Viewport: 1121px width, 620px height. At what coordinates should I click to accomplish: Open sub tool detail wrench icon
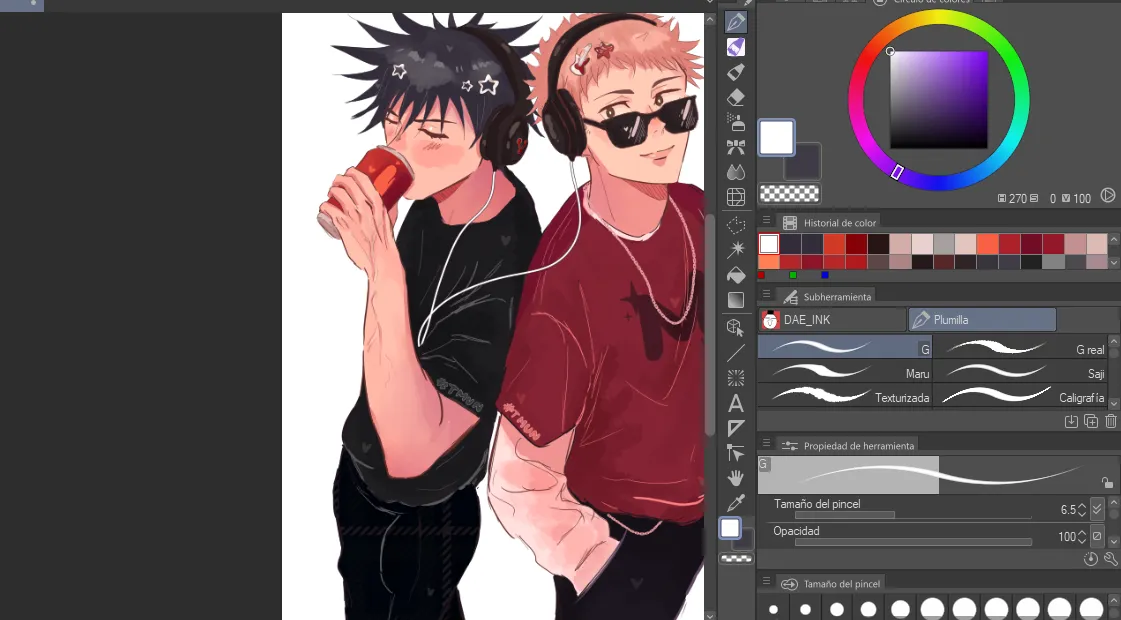(x=1110, y=559)
